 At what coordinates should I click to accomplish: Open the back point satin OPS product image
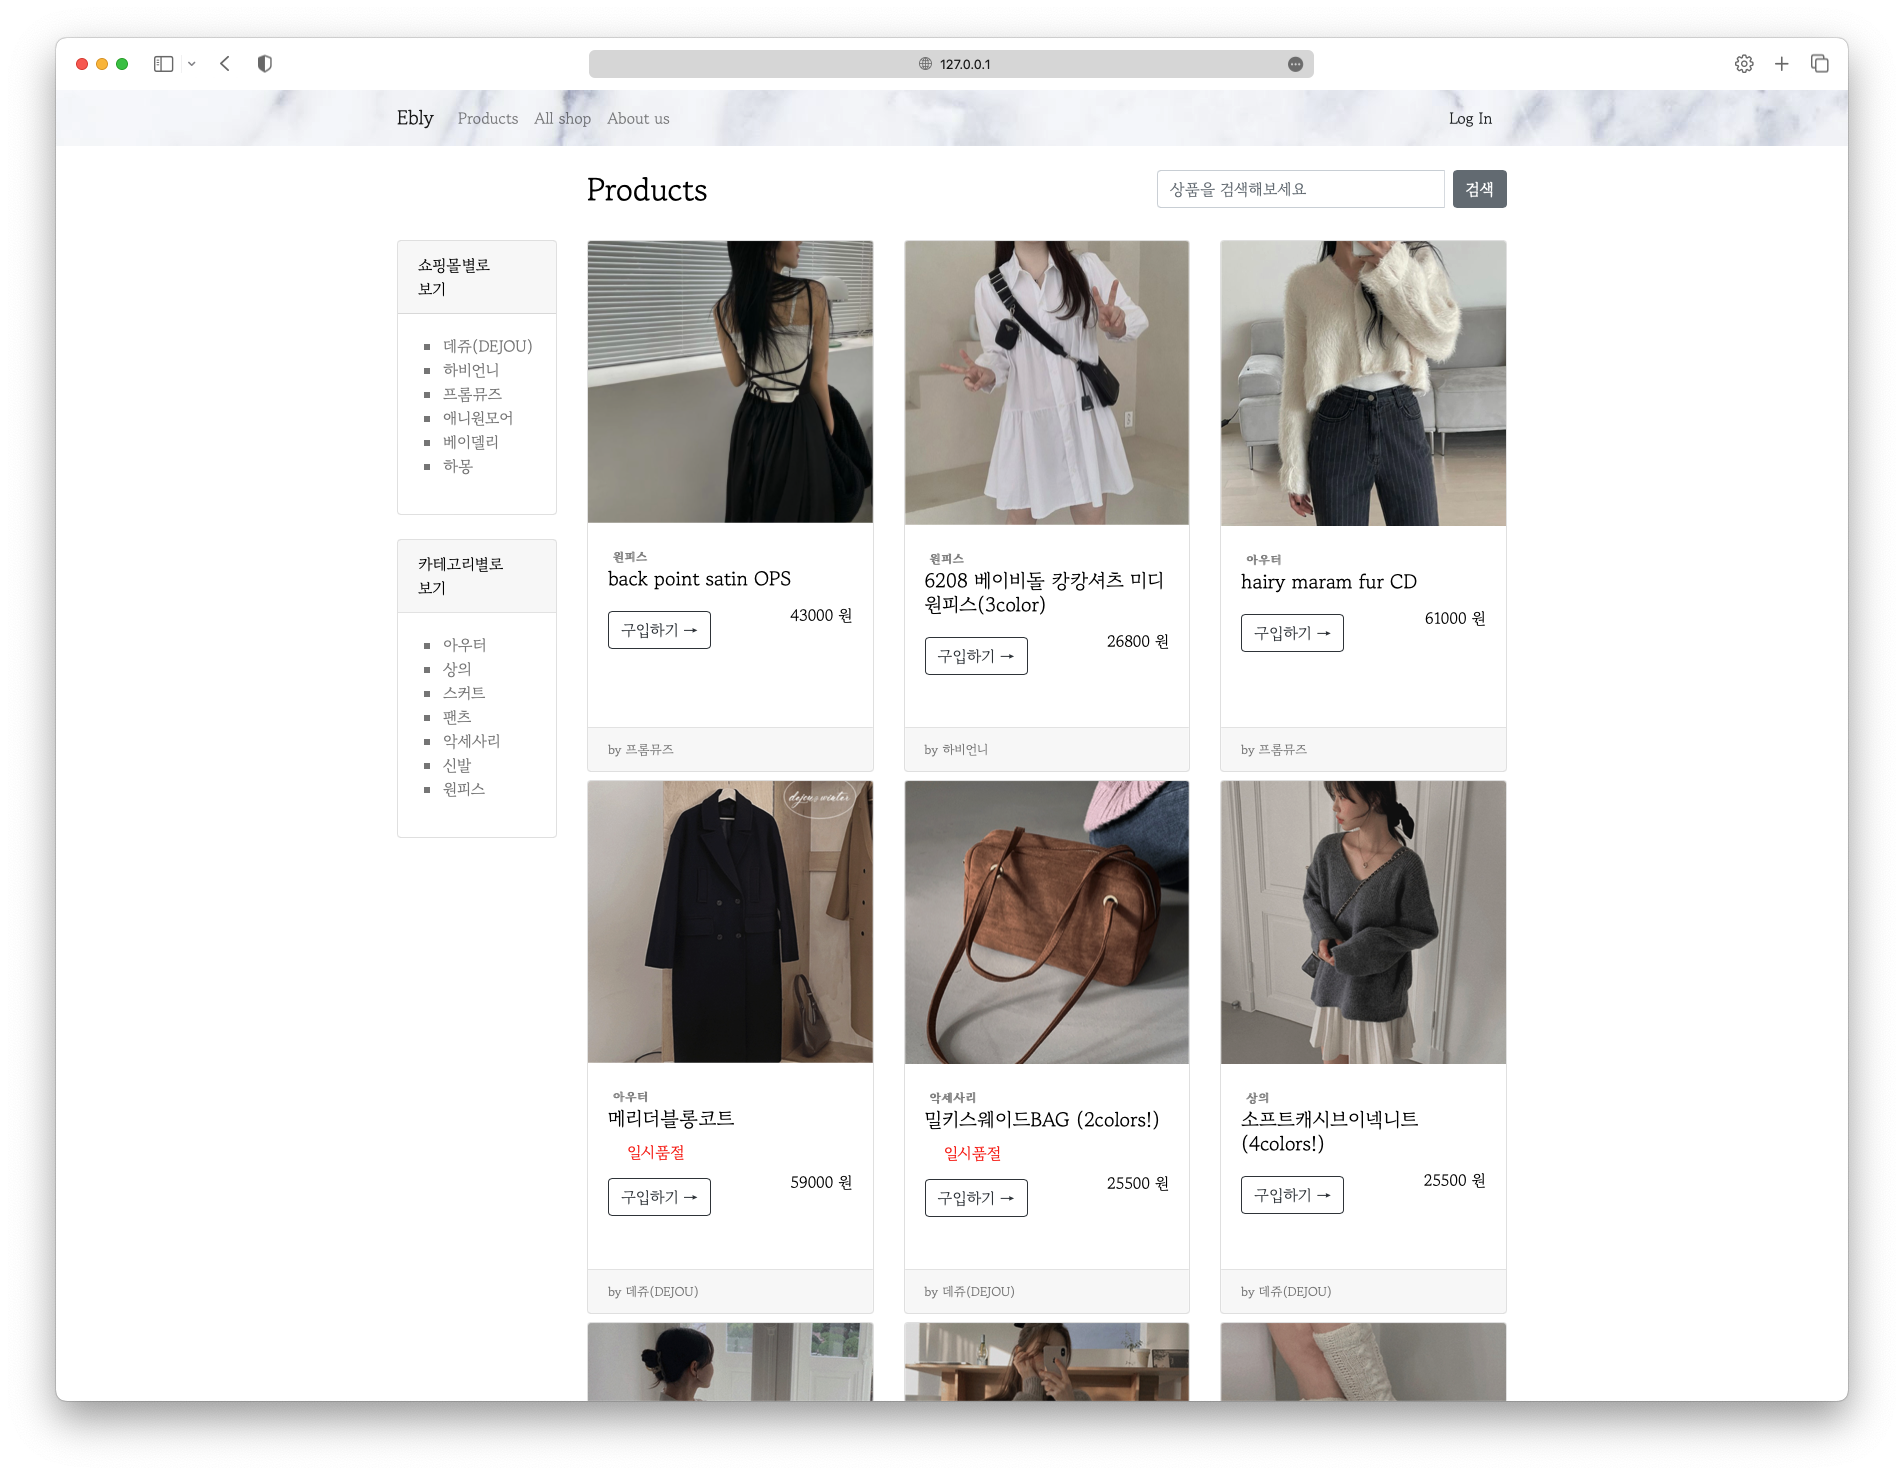tap(730, 382)
